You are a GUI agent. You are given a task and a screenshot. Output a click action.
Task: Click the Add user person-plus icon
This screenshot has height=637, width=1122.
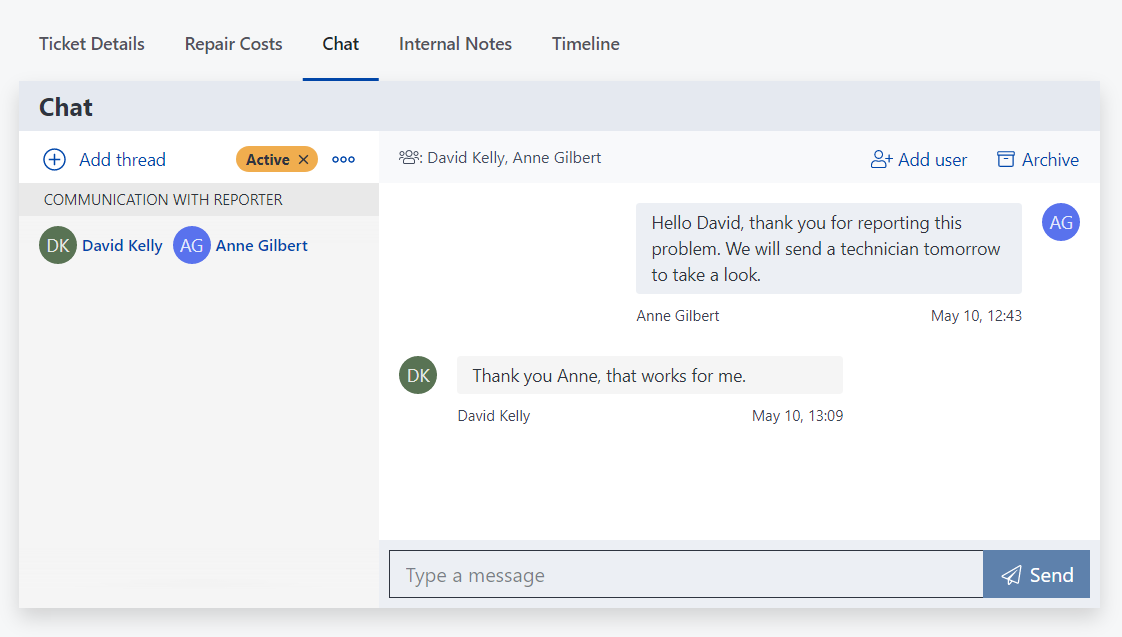point(881,160)
